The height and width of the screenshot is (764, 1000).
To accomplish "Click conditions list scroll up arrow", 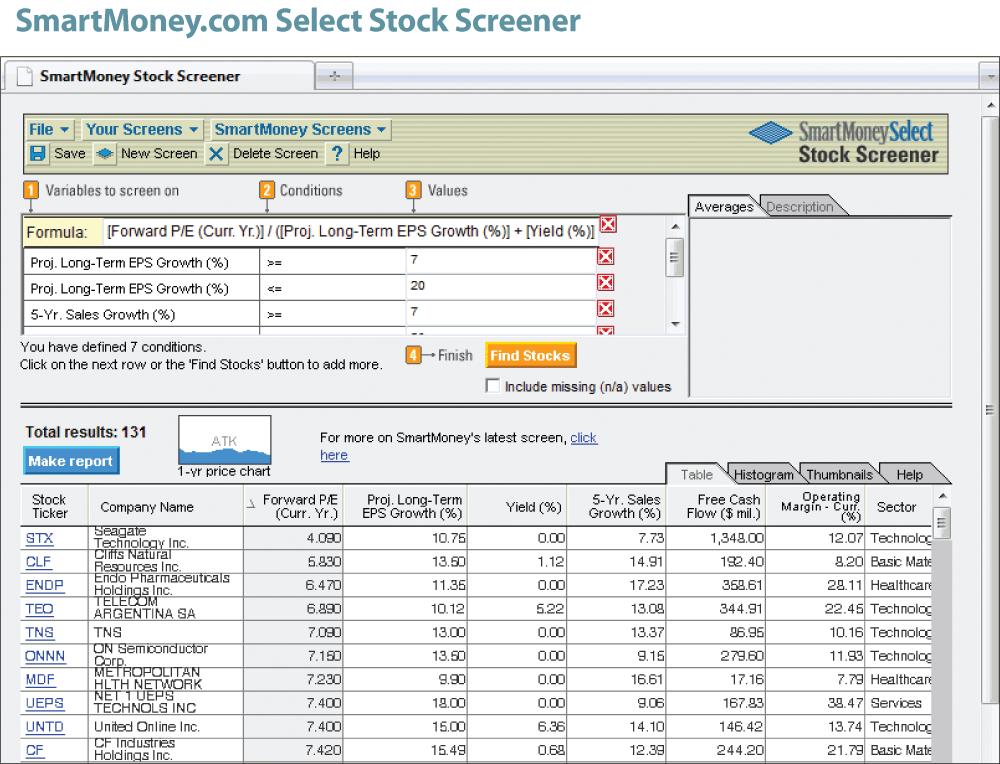I will [675, 226].
